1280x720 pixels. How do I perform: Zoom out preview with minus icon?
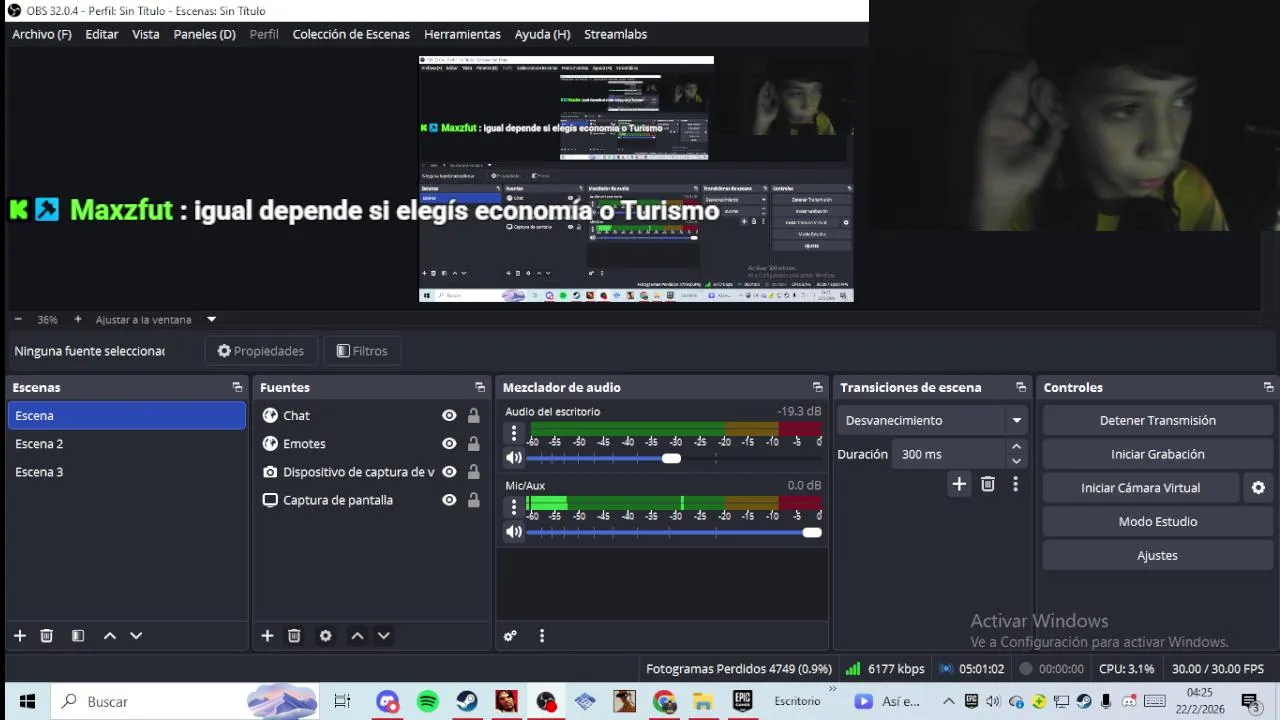tap(18, 320)
